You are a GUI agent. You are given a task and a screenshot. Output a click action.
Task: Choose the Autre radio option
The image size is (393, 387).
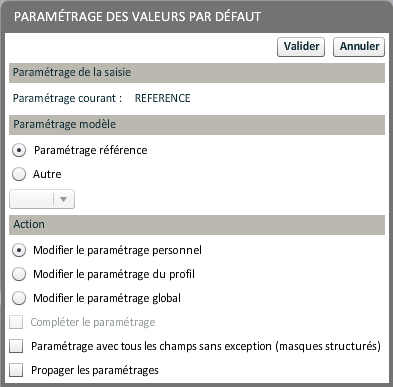(19, 174)
